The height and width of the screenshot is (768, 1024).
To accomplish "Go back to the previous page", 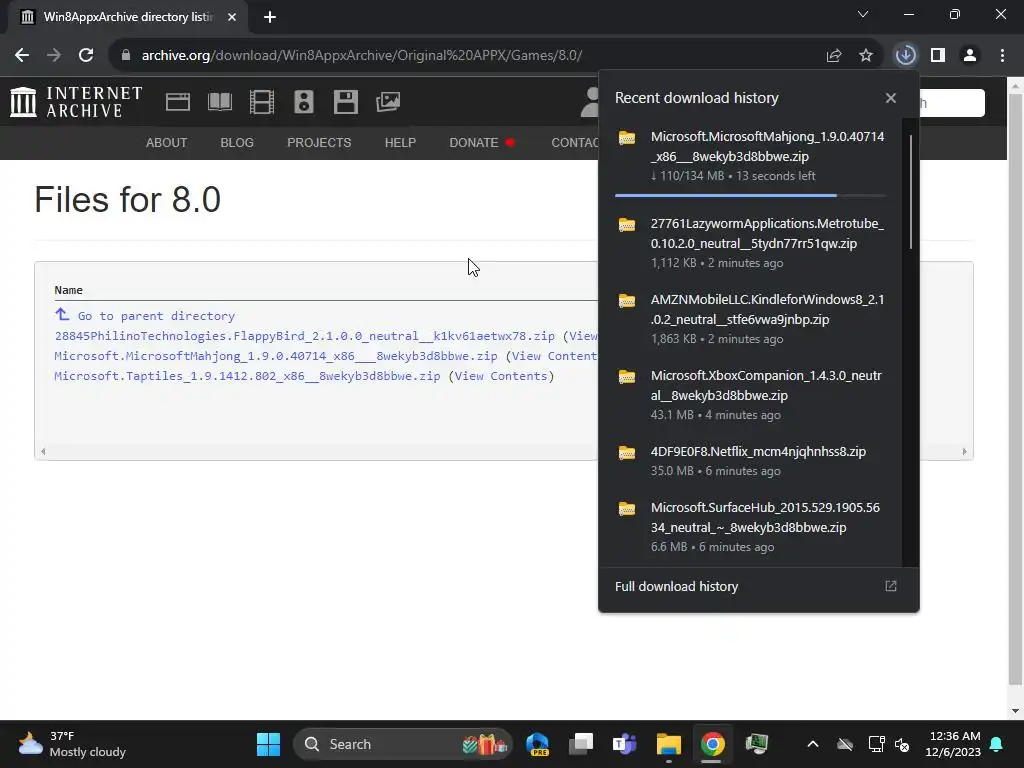I will point(22,55).
